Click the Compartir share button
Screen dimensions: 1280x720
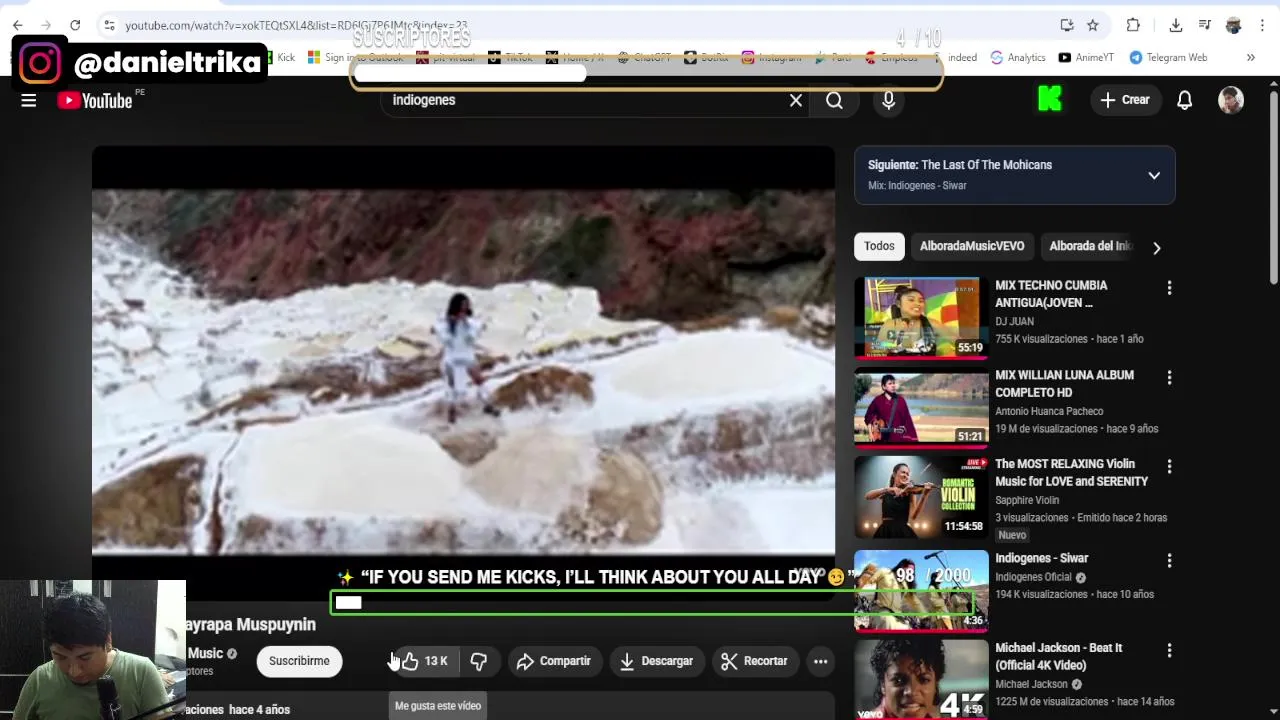(x=553, y=661)
